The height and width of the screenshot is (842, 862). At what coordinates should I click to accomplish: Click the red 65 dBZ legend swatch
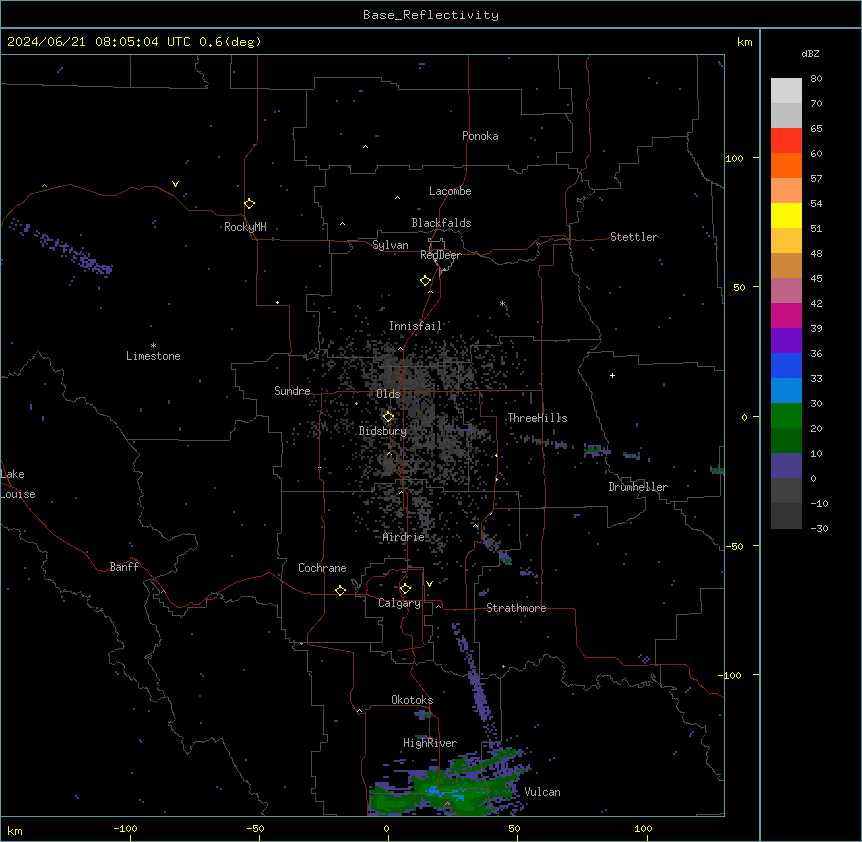(786, 141)
